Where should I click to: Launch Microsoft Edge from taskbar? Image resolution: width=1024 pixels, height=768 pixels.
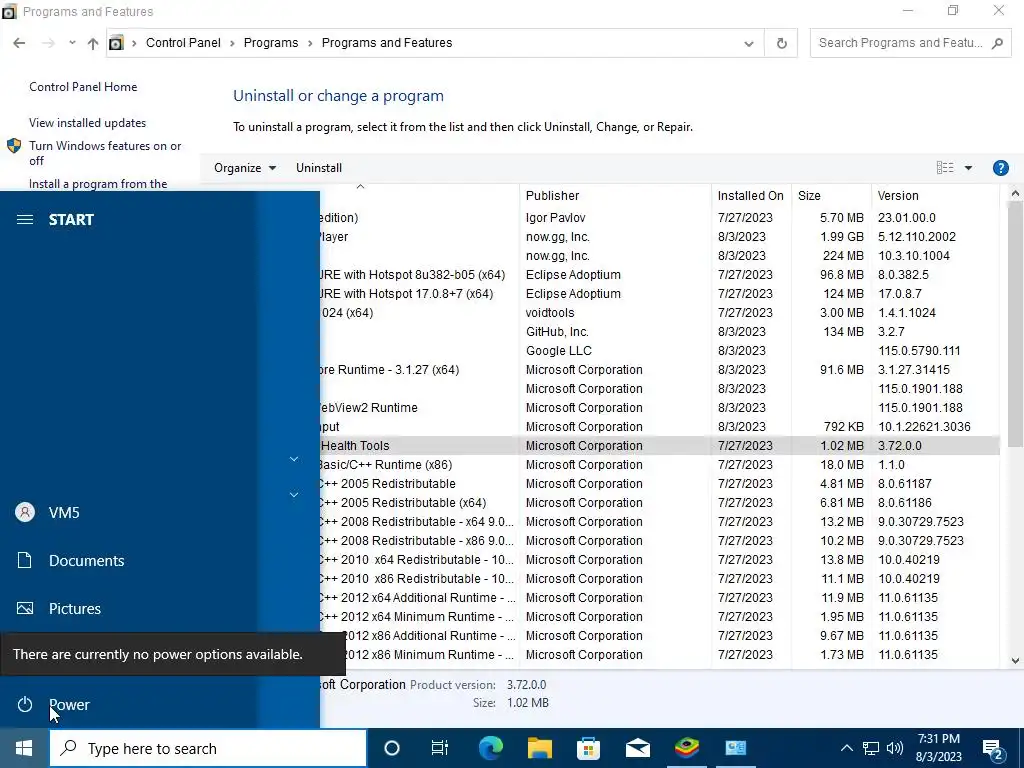pyautogui.click(x=490, y=748)
